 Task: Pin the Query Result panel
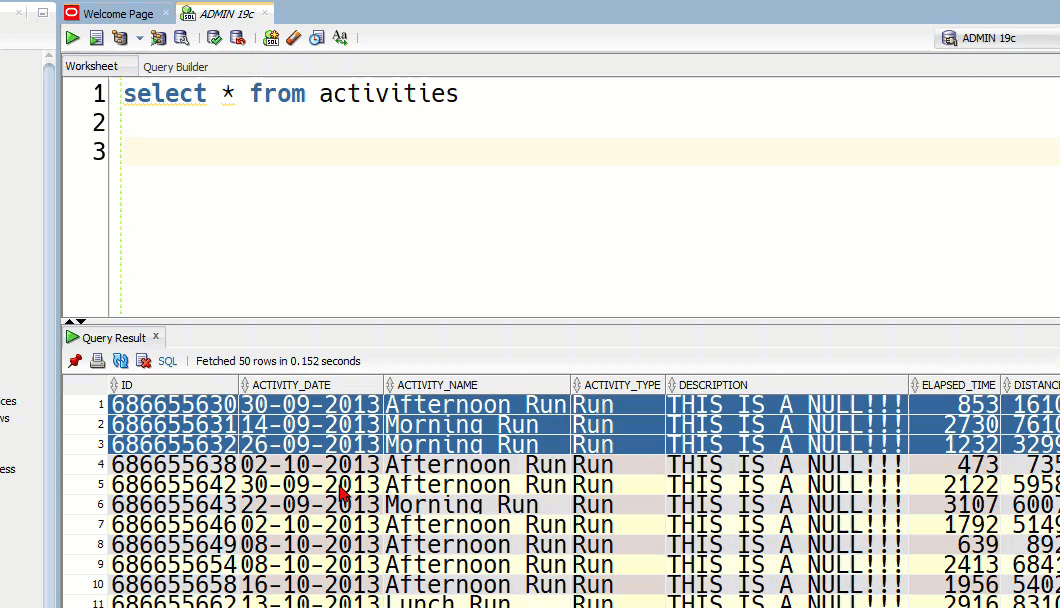(x=75, y=361)
